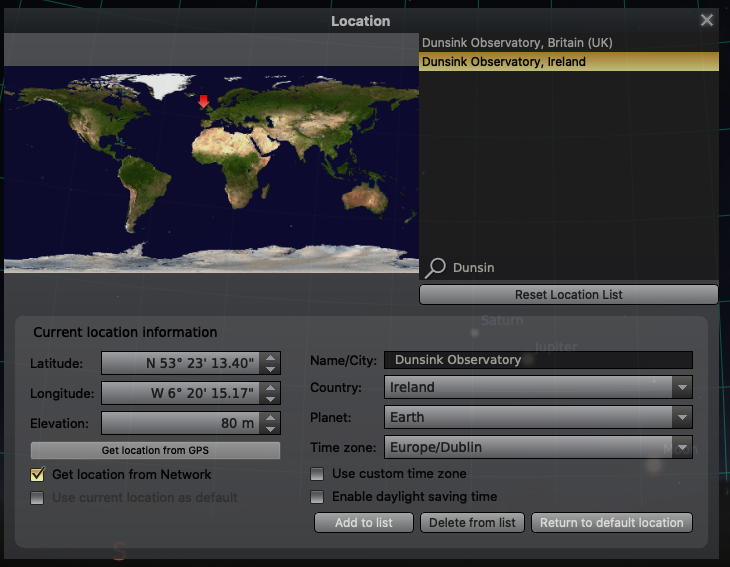The height and width of the screenshot is (567, 730).
Task: Open the Planet dropdown showing Earth
Action: (x=538, y=417)
